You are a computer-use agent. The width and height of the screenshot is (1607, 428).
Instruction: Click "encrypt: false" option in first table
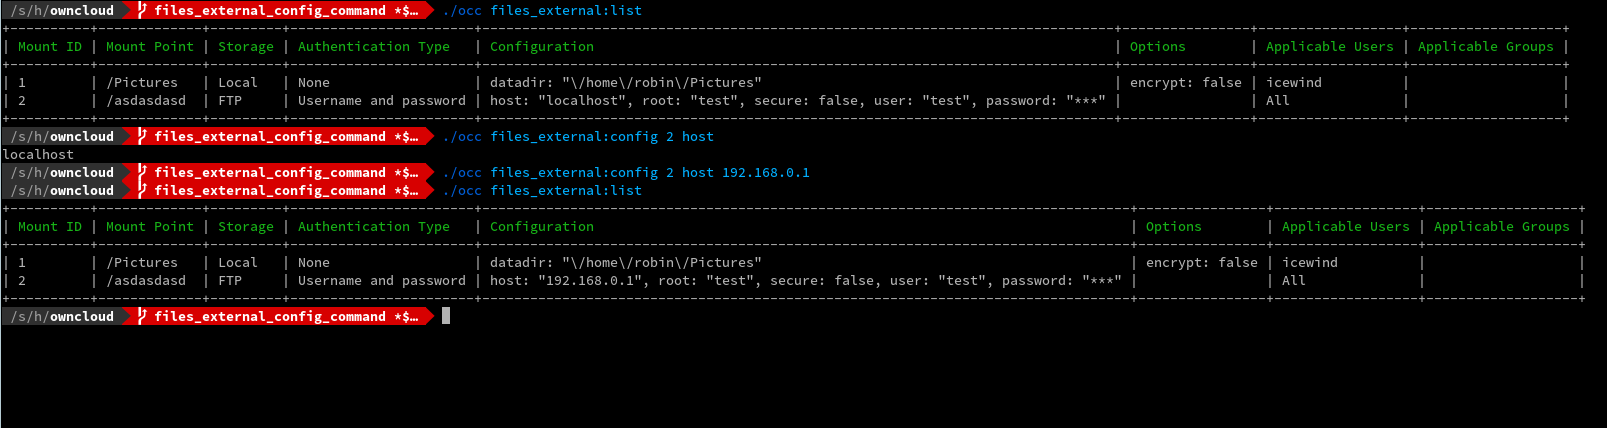[1186, 82]
